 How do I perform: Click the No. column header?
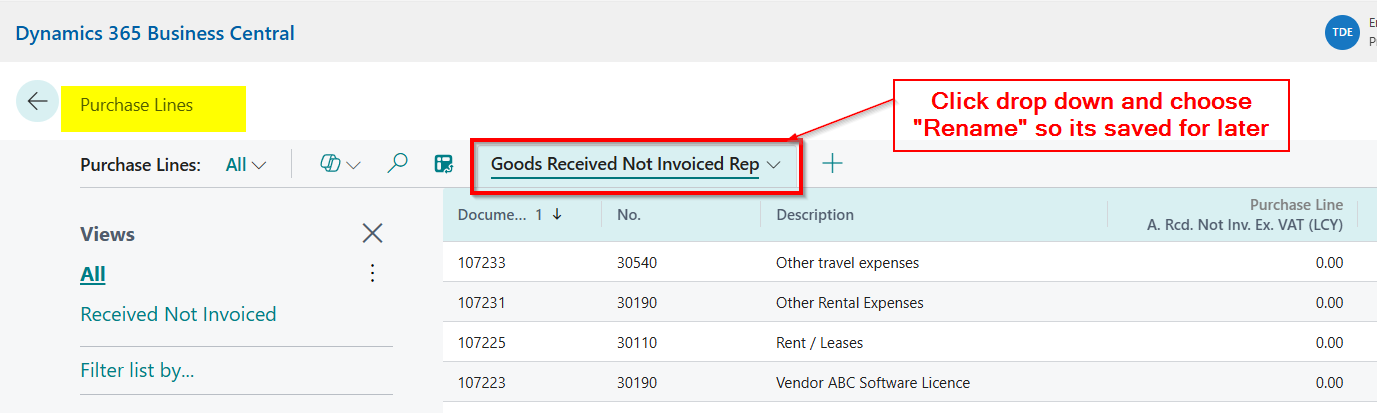[x=629, y=214]
